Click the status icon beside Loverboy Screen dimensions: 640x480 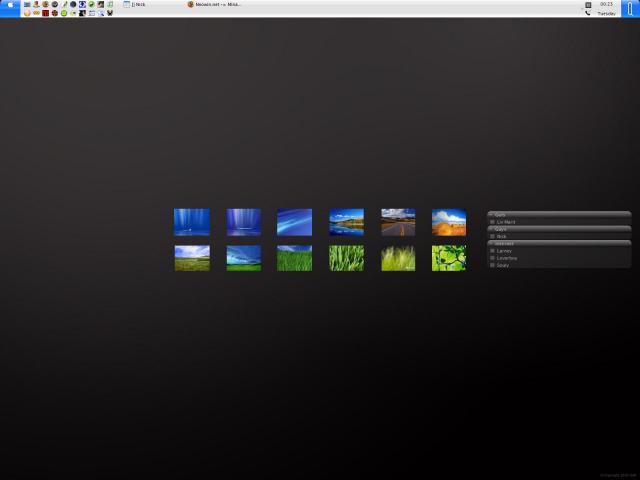(x=492, y=258)
